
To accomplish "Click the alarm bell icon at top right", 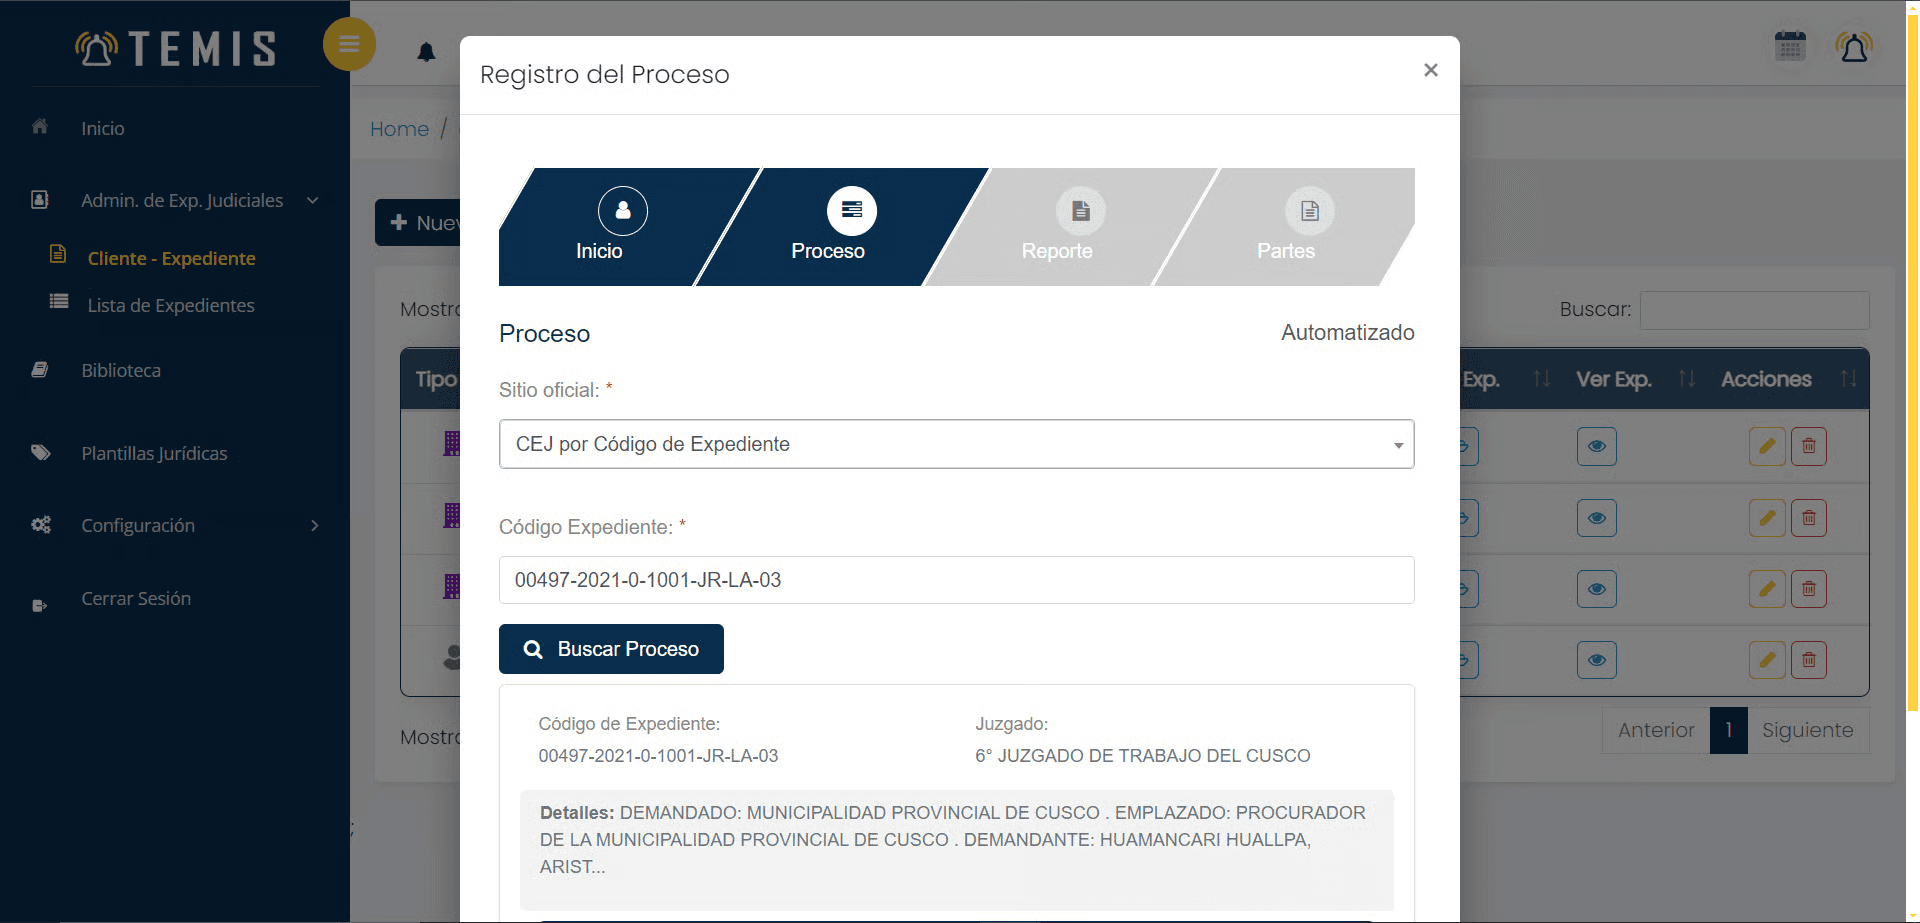I will [1853, 47].
